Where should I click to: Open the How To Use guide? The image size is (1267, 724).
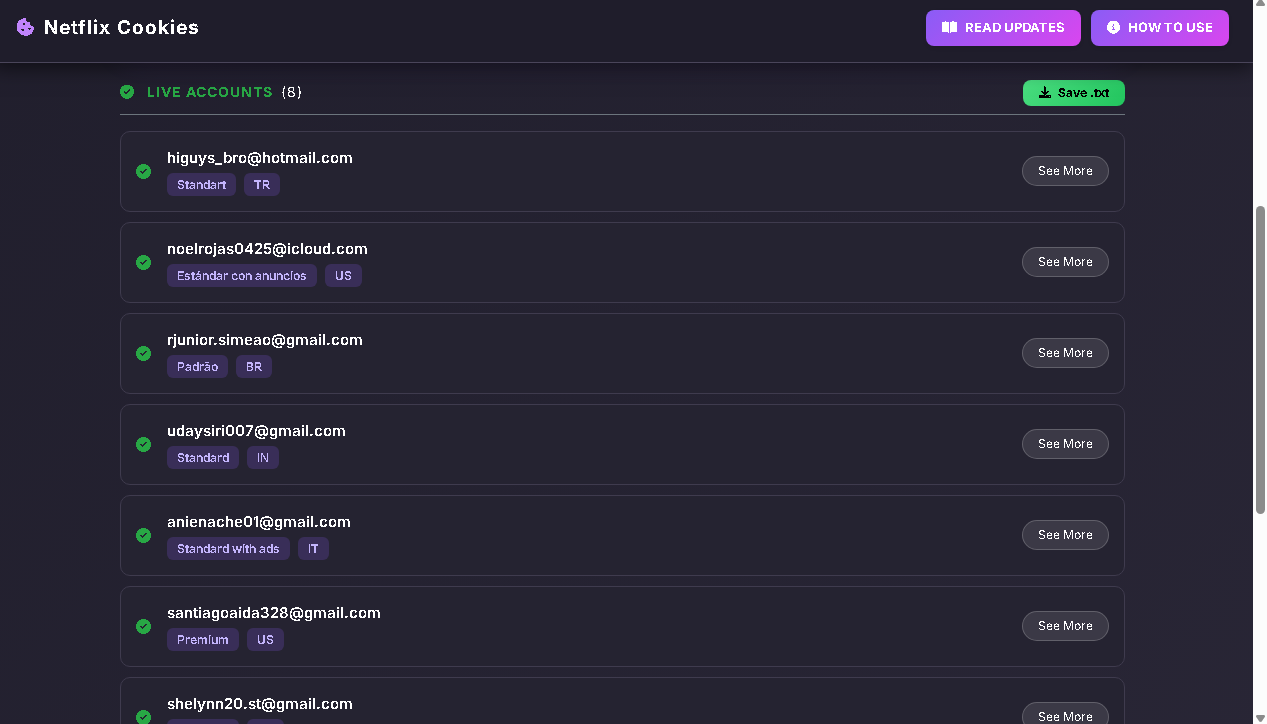1159,28
